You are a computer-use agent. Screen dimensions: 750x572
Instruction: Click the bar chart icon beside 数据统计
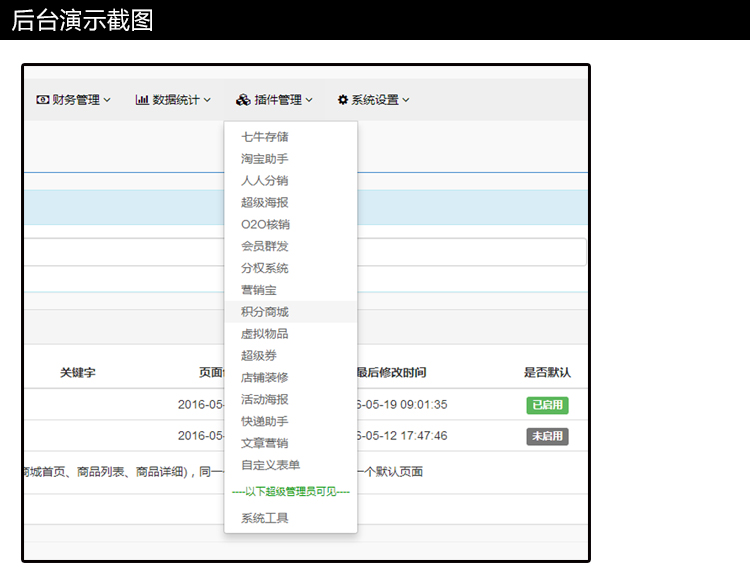[x=142, y=100]
